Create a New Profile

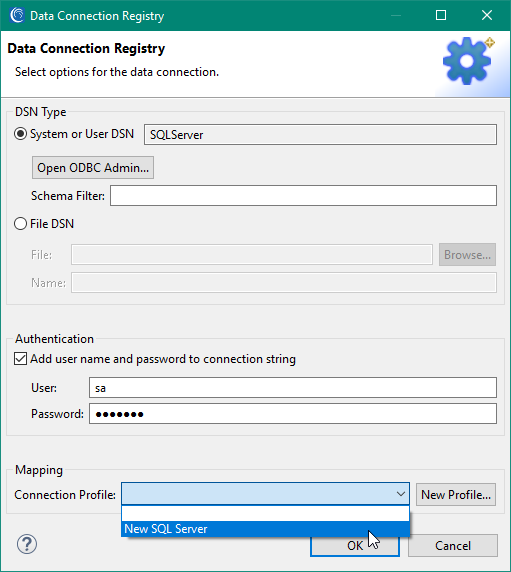[456, 495]
